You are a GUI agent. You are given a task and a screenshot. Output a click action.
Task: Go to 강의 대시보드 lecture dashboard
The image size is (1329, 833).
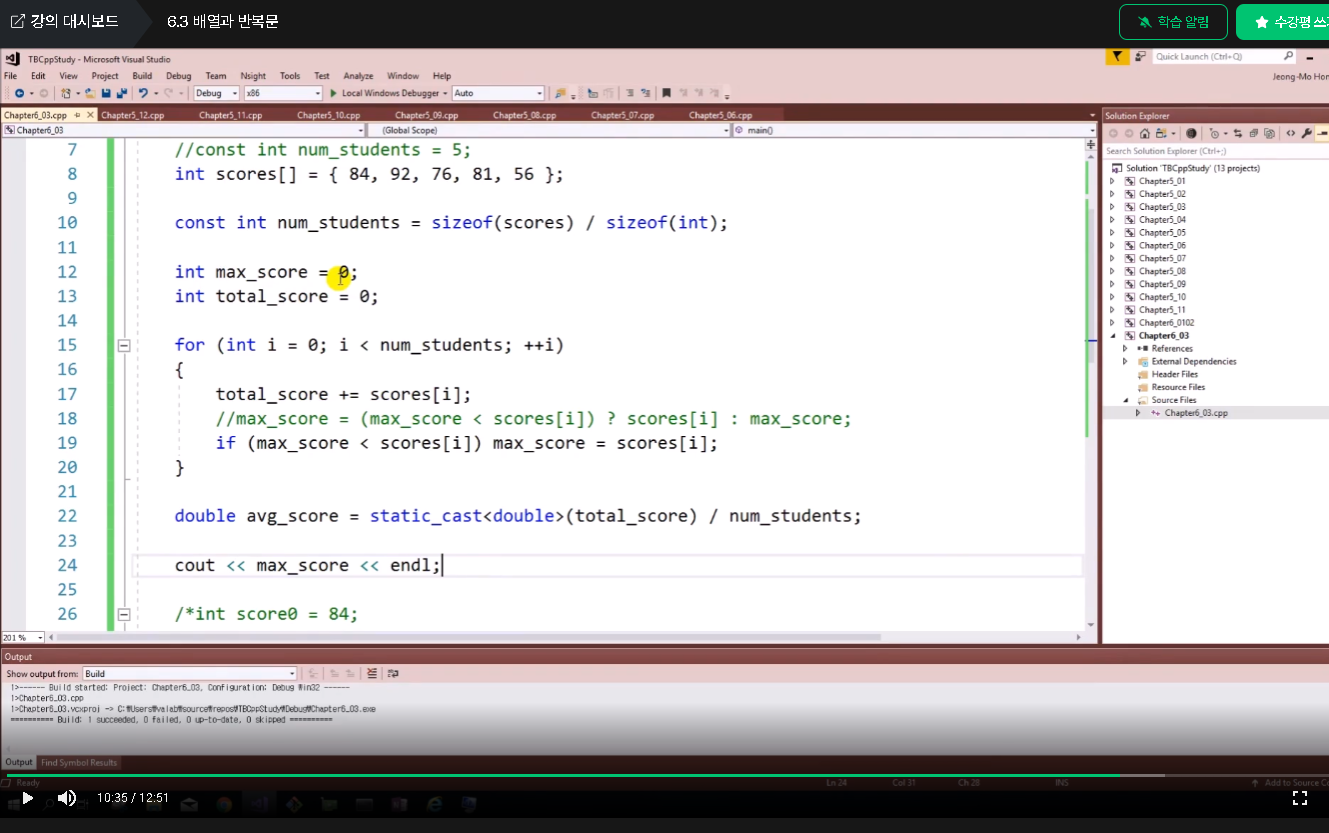(65, 21)
